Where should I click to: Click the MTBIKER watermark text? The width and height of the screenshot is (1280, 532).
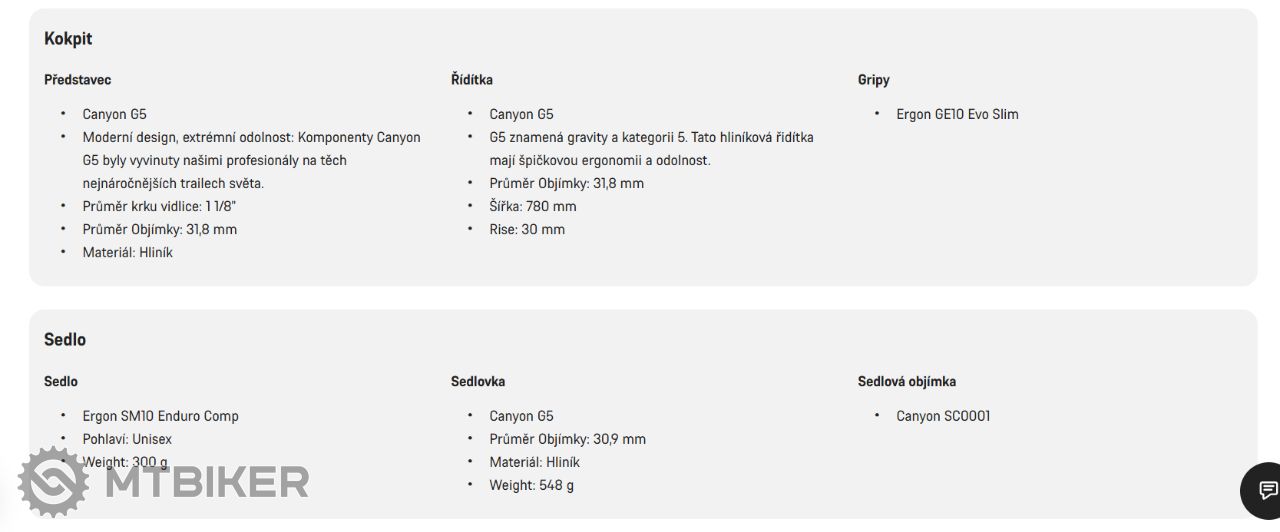(207, 482)
